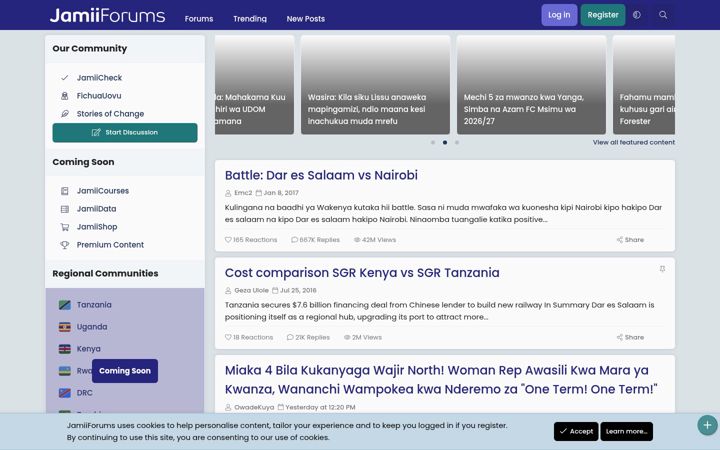The height and width of the screenshot is (450, 720).
Task: Open the Trending menu
Action: (250, 19)
